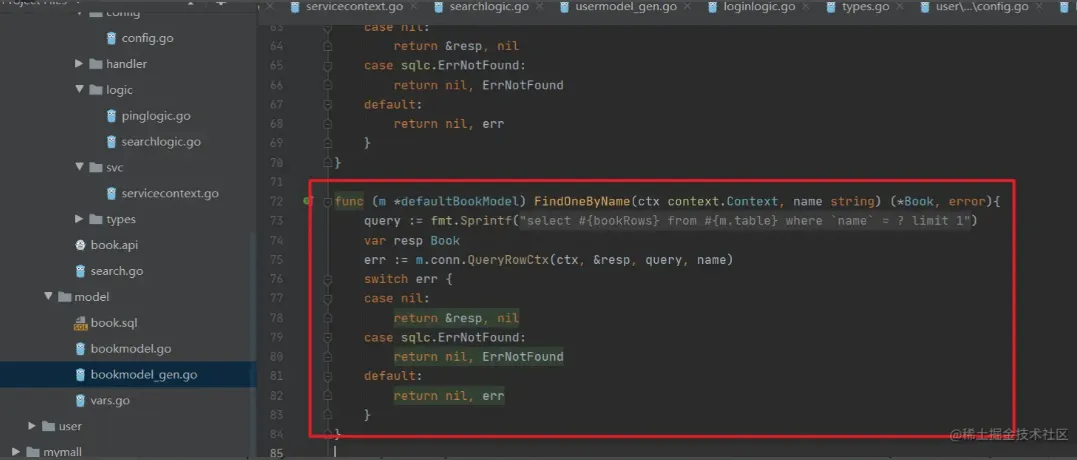Image resolution: width=1077 pixels, height=460 pixels.
Task: Click 'return nil, ErrNotFound' on line 80
Action: point(478,356)
